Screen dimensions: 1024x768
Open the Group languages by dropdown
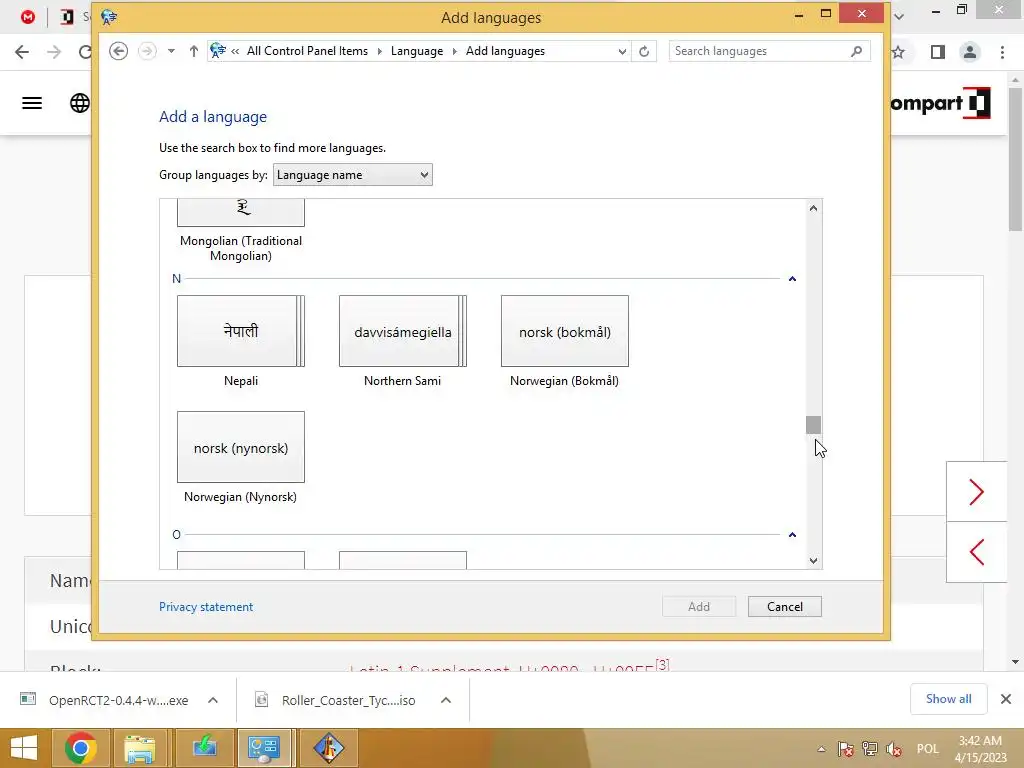[353, 175]
